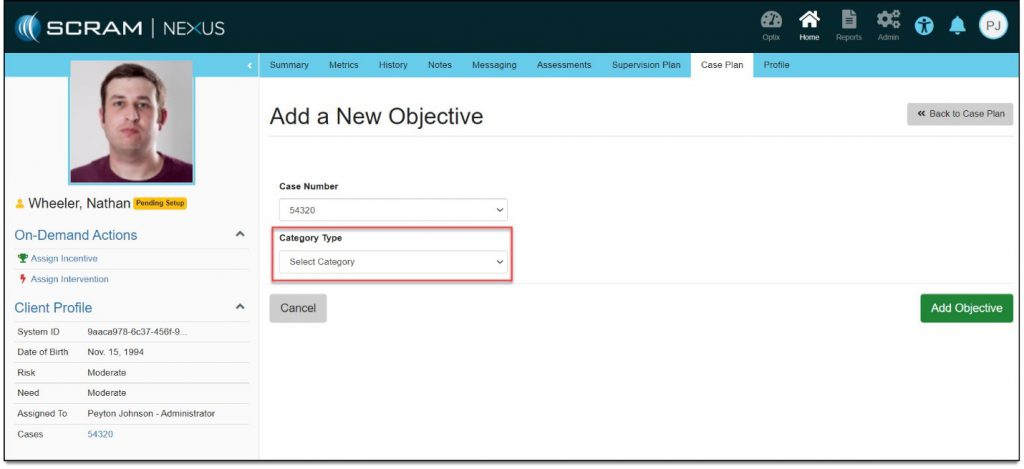Open the Optix dashboard icon
Screen dimensions: 1024x469
(771, 25)
